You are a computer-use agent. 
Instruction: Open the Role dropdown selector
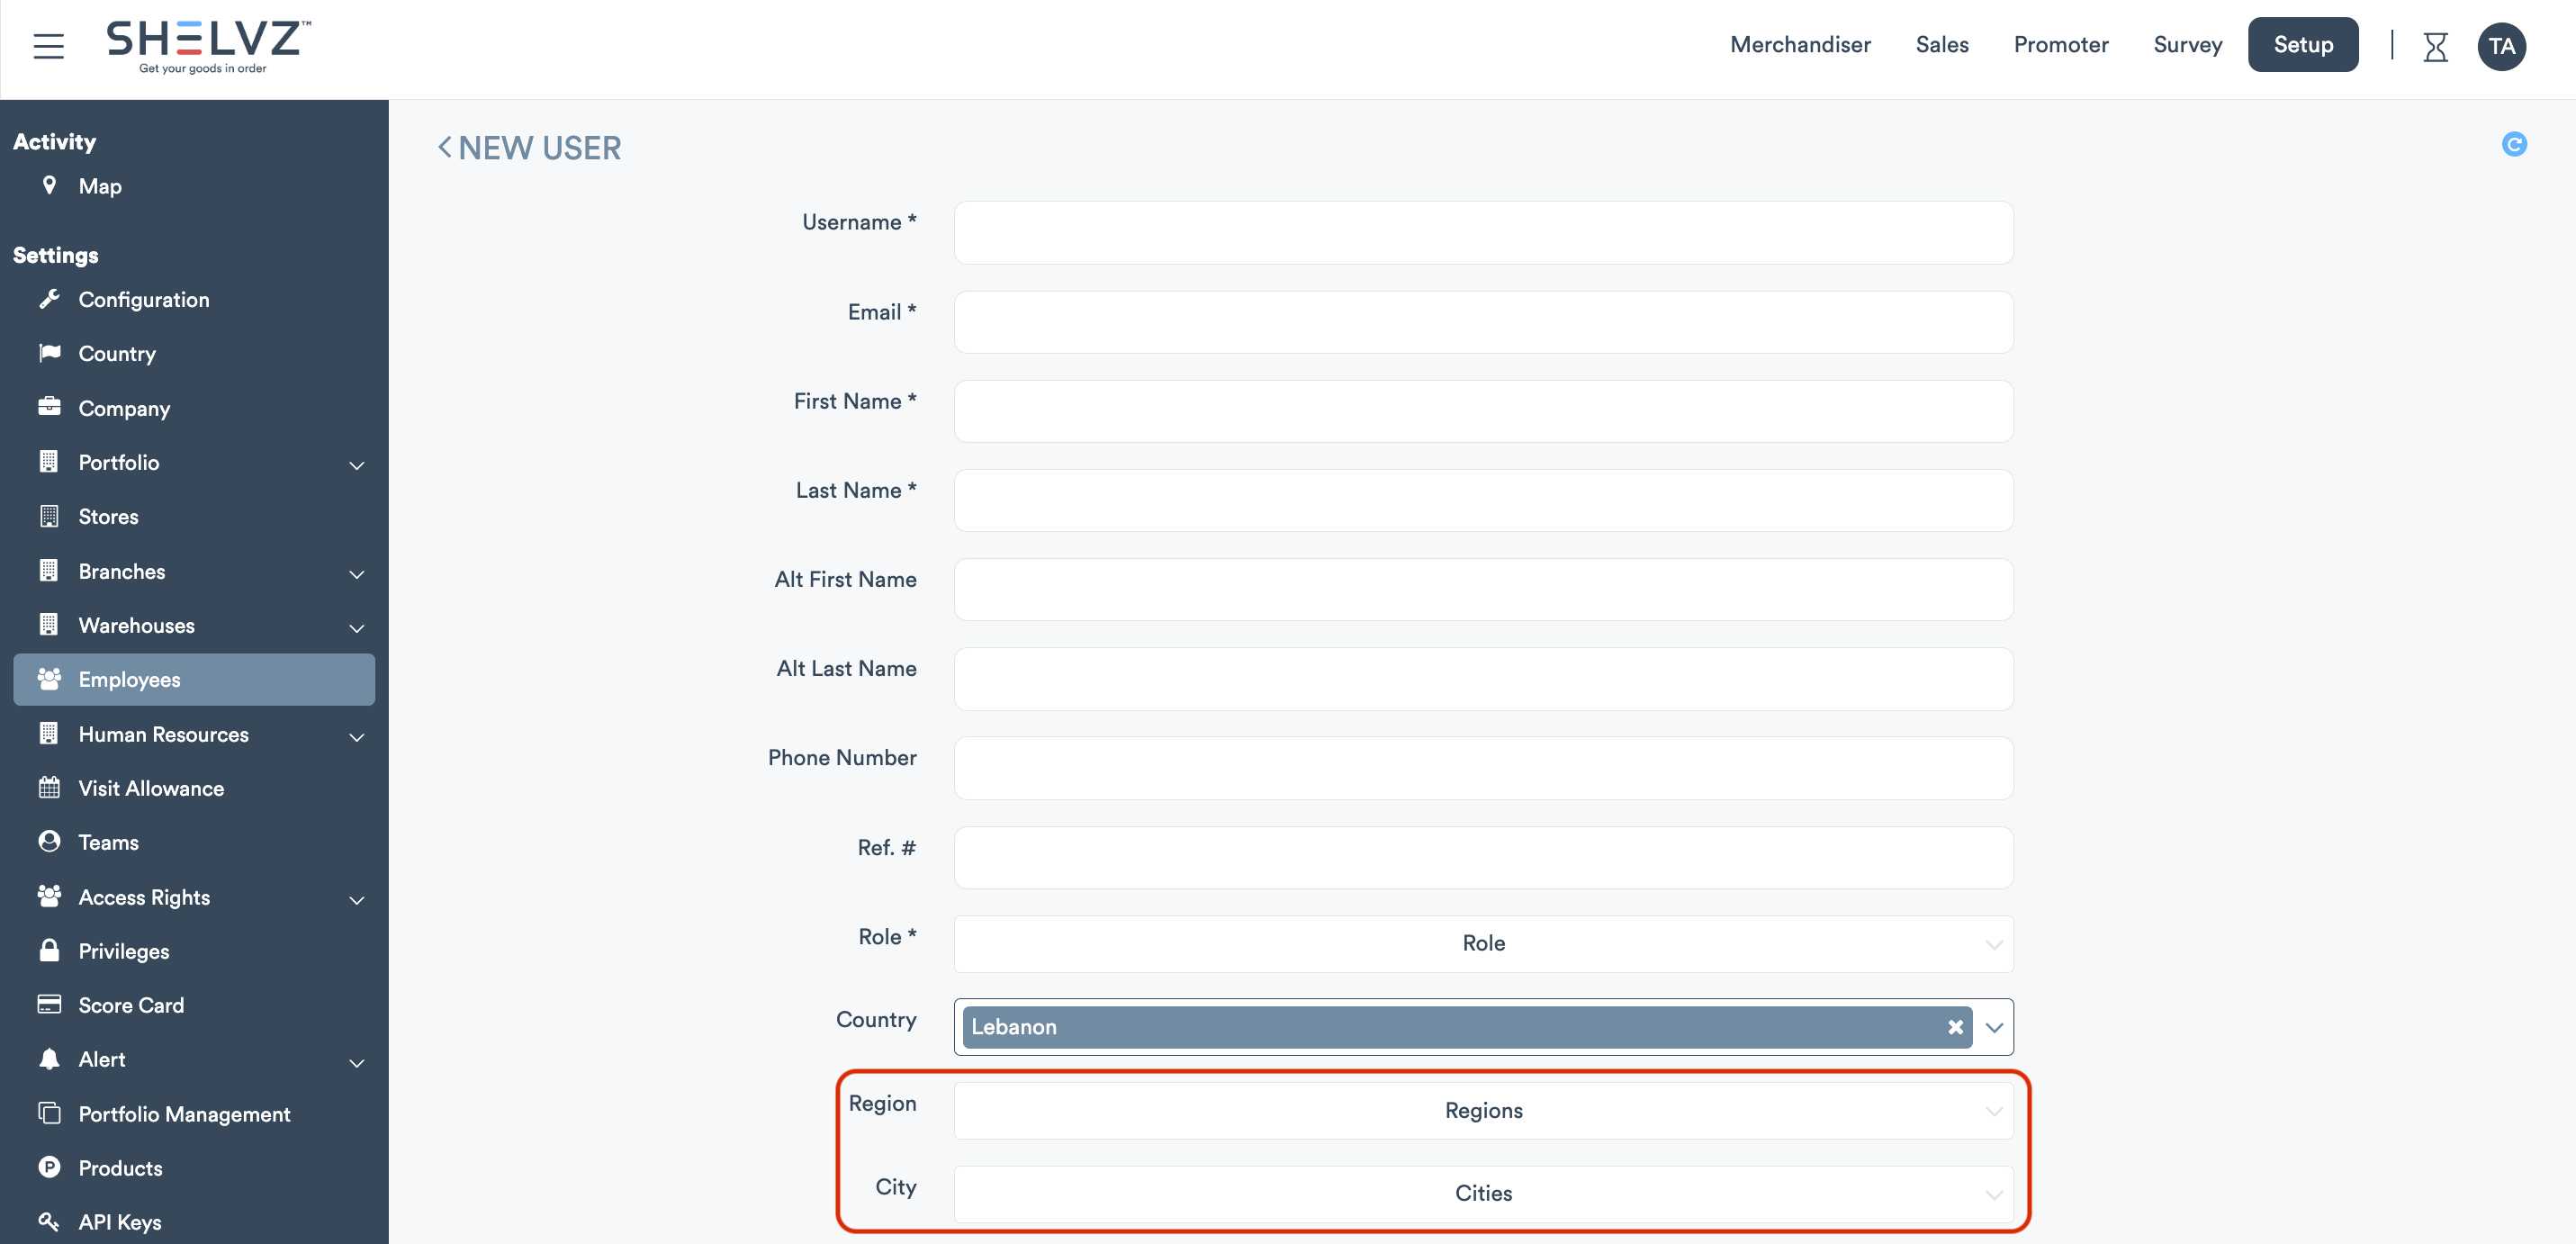click(1482, 943)
